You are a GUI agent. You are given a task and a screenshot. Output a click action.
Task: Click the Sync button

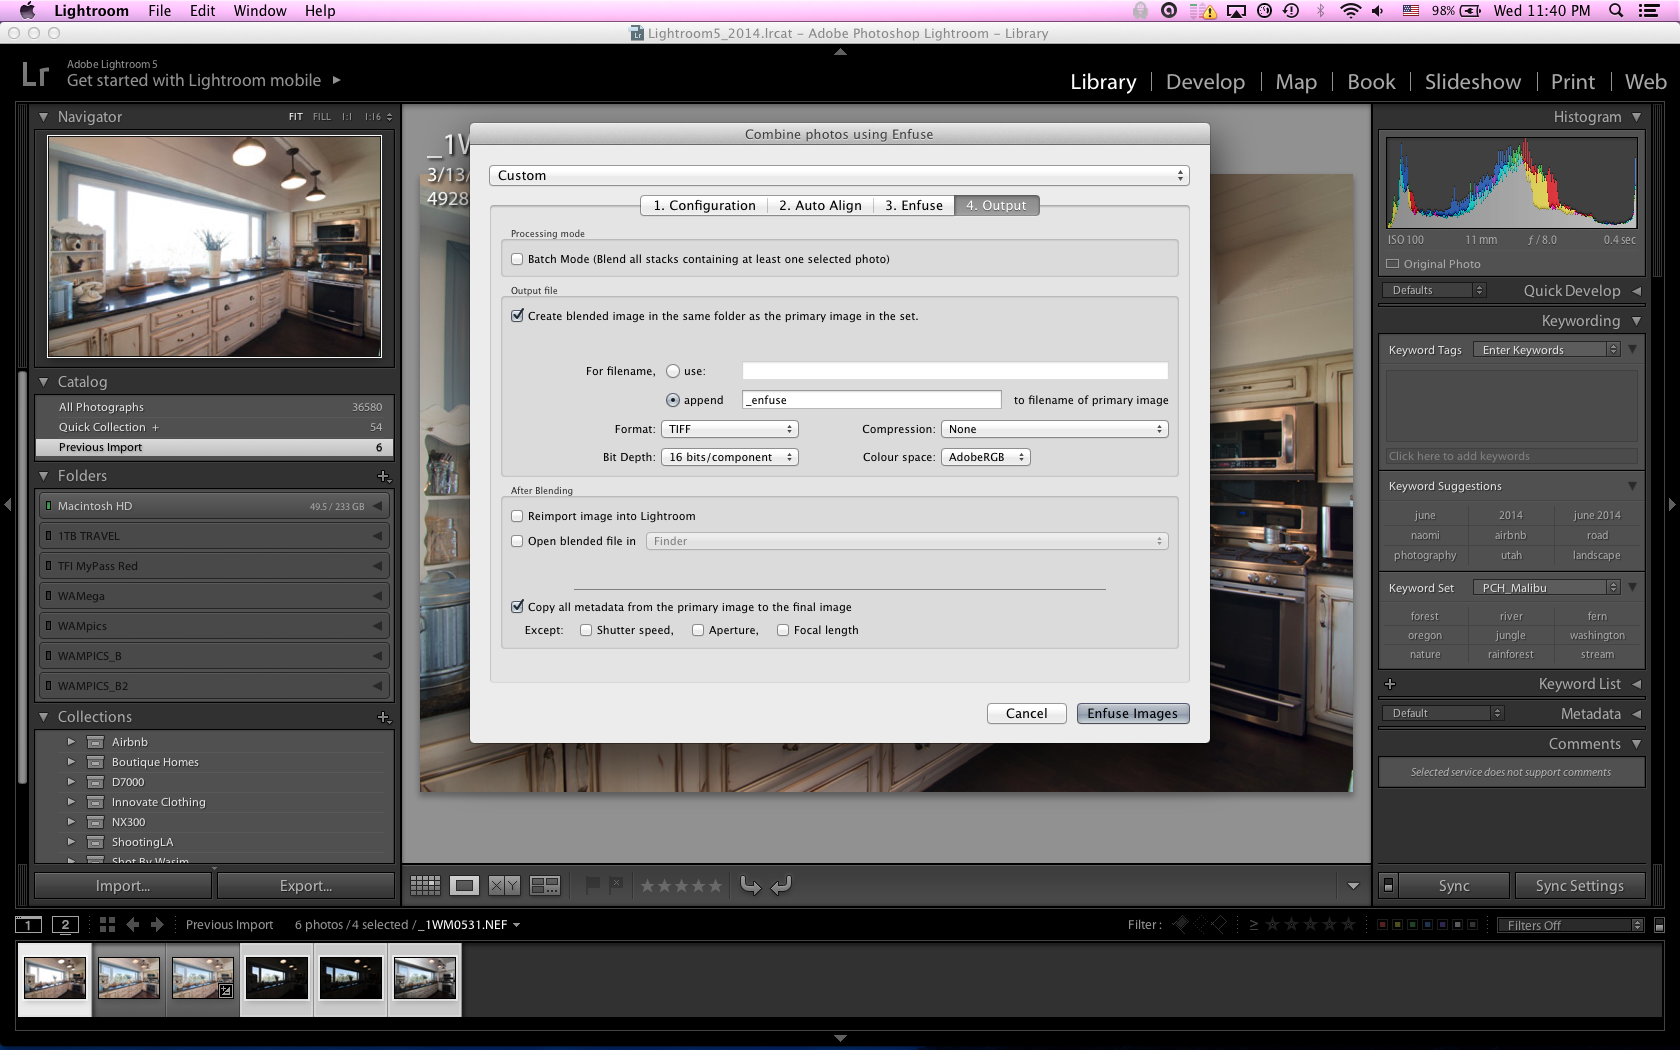[1454, 886]
